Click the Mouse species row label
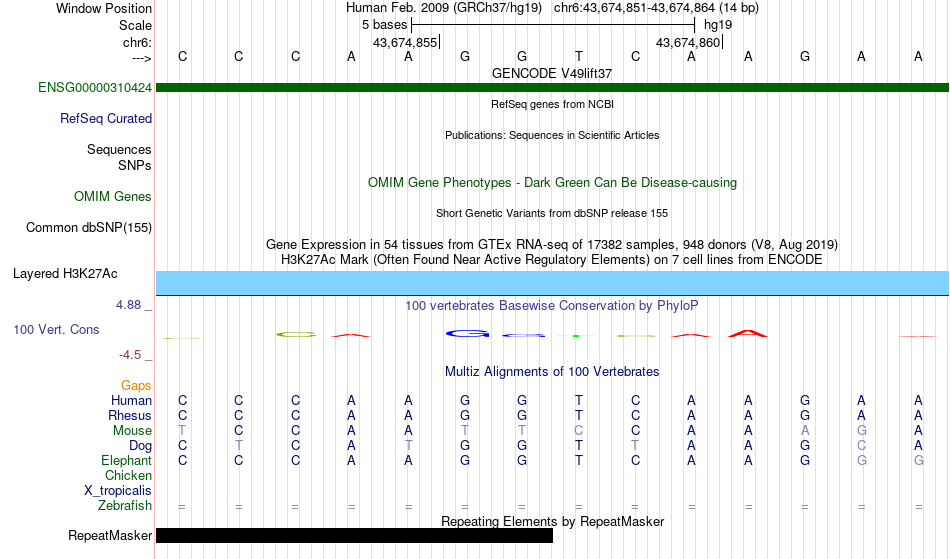Viewport: 950px width, 559px height. [132, 431]
